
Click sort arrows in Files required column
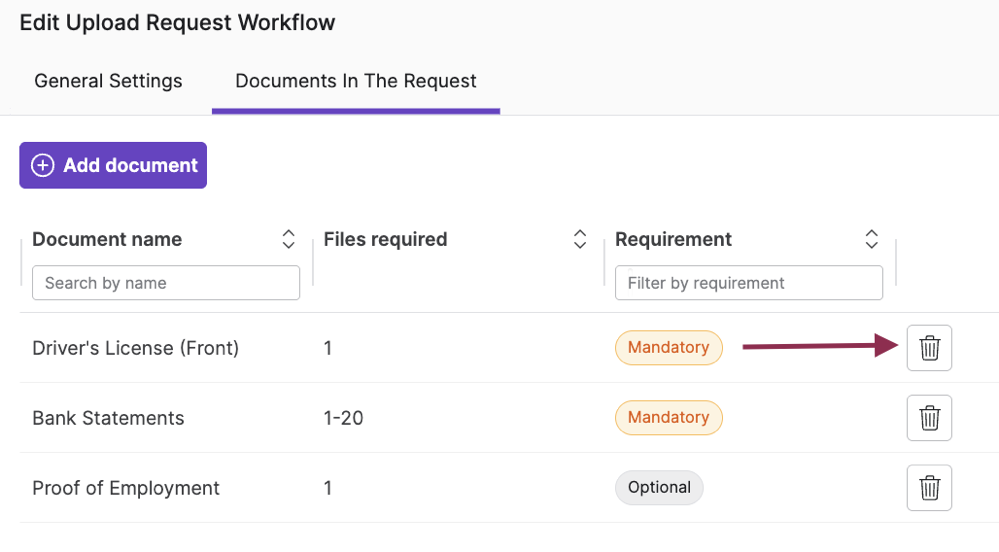[x=579, y=239]
